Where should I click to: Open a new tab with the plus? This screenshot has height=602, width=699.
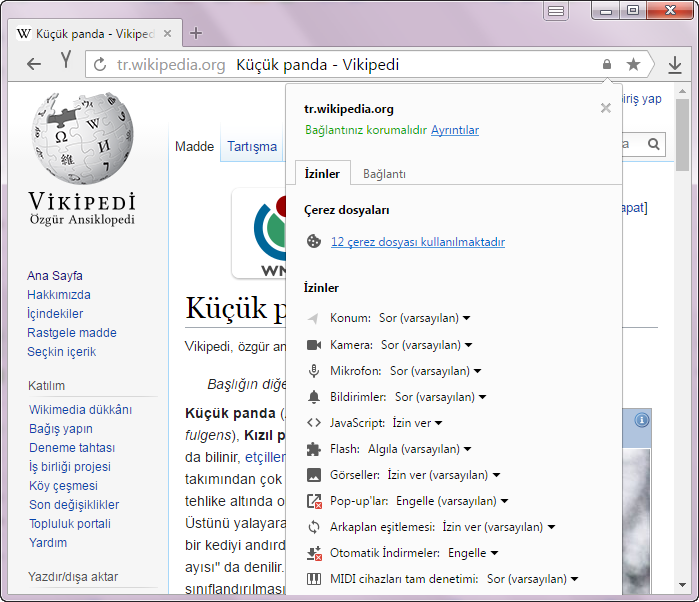(196, 33)
